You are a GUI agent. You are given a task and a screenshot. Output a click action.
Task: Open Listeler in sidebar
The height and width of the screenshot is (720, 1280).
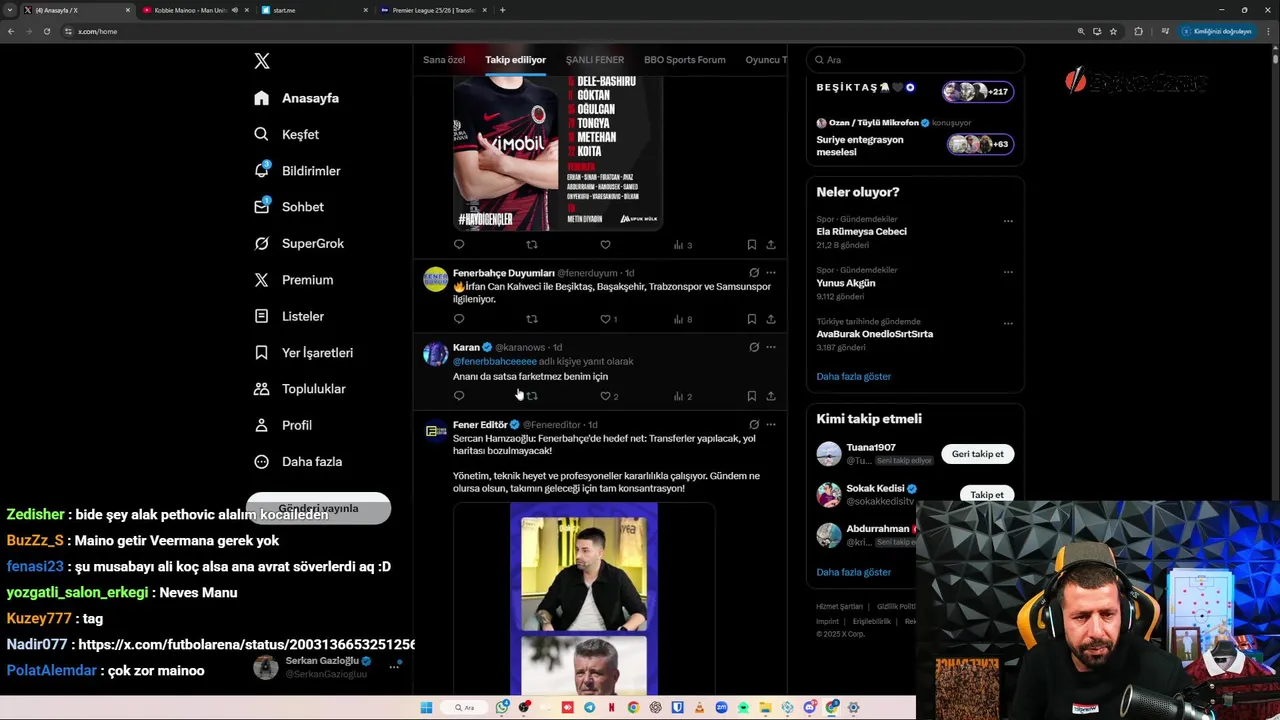(289, 316)
